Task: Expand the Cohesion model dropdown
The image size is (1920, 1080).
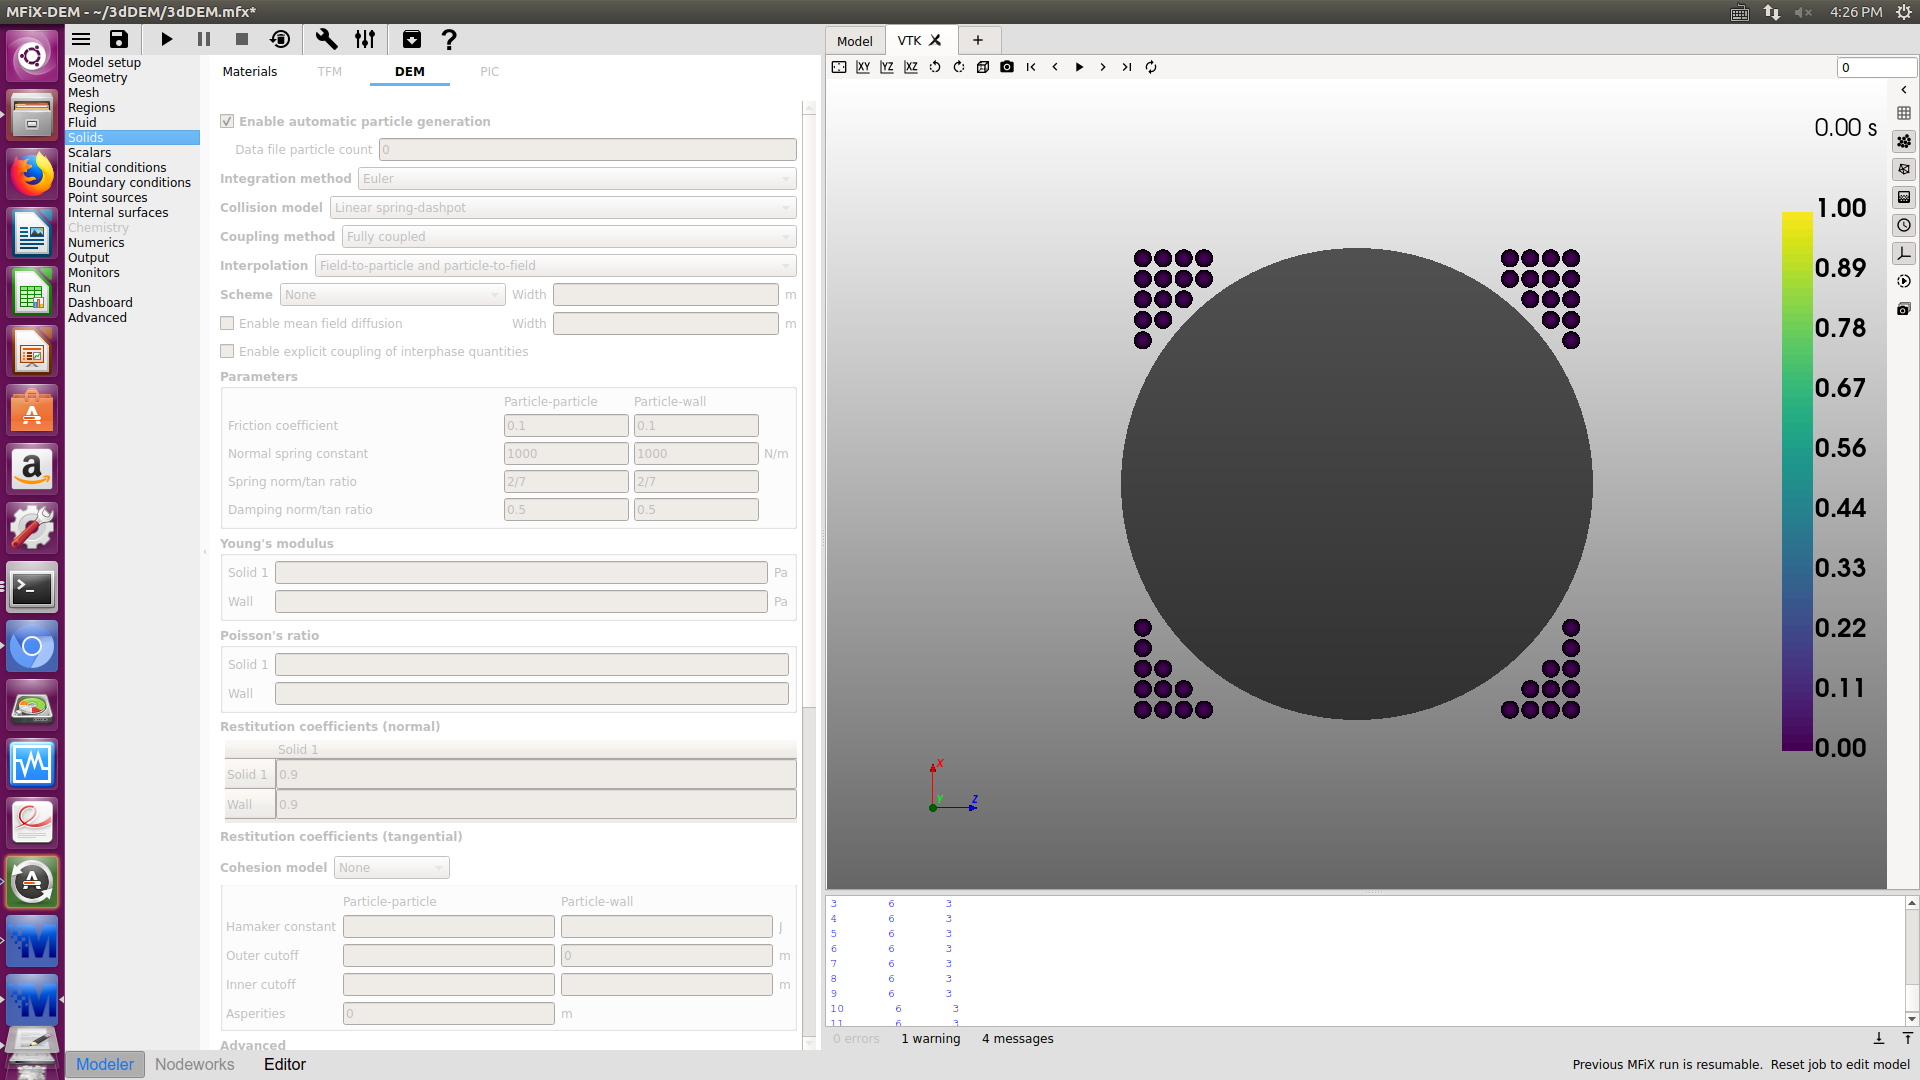Action: tap(391, 867)
